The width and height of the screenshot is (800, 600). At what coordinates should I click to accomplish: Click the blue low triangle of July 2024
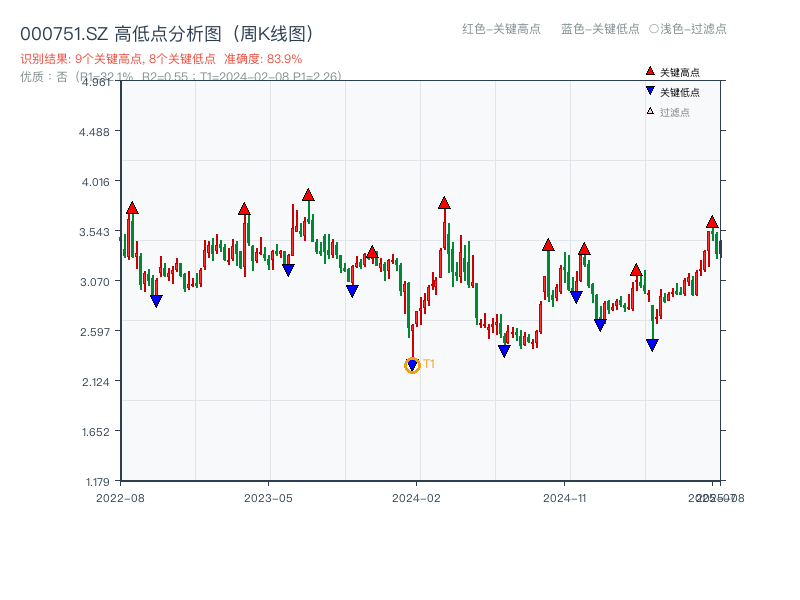tap(504, 351)
